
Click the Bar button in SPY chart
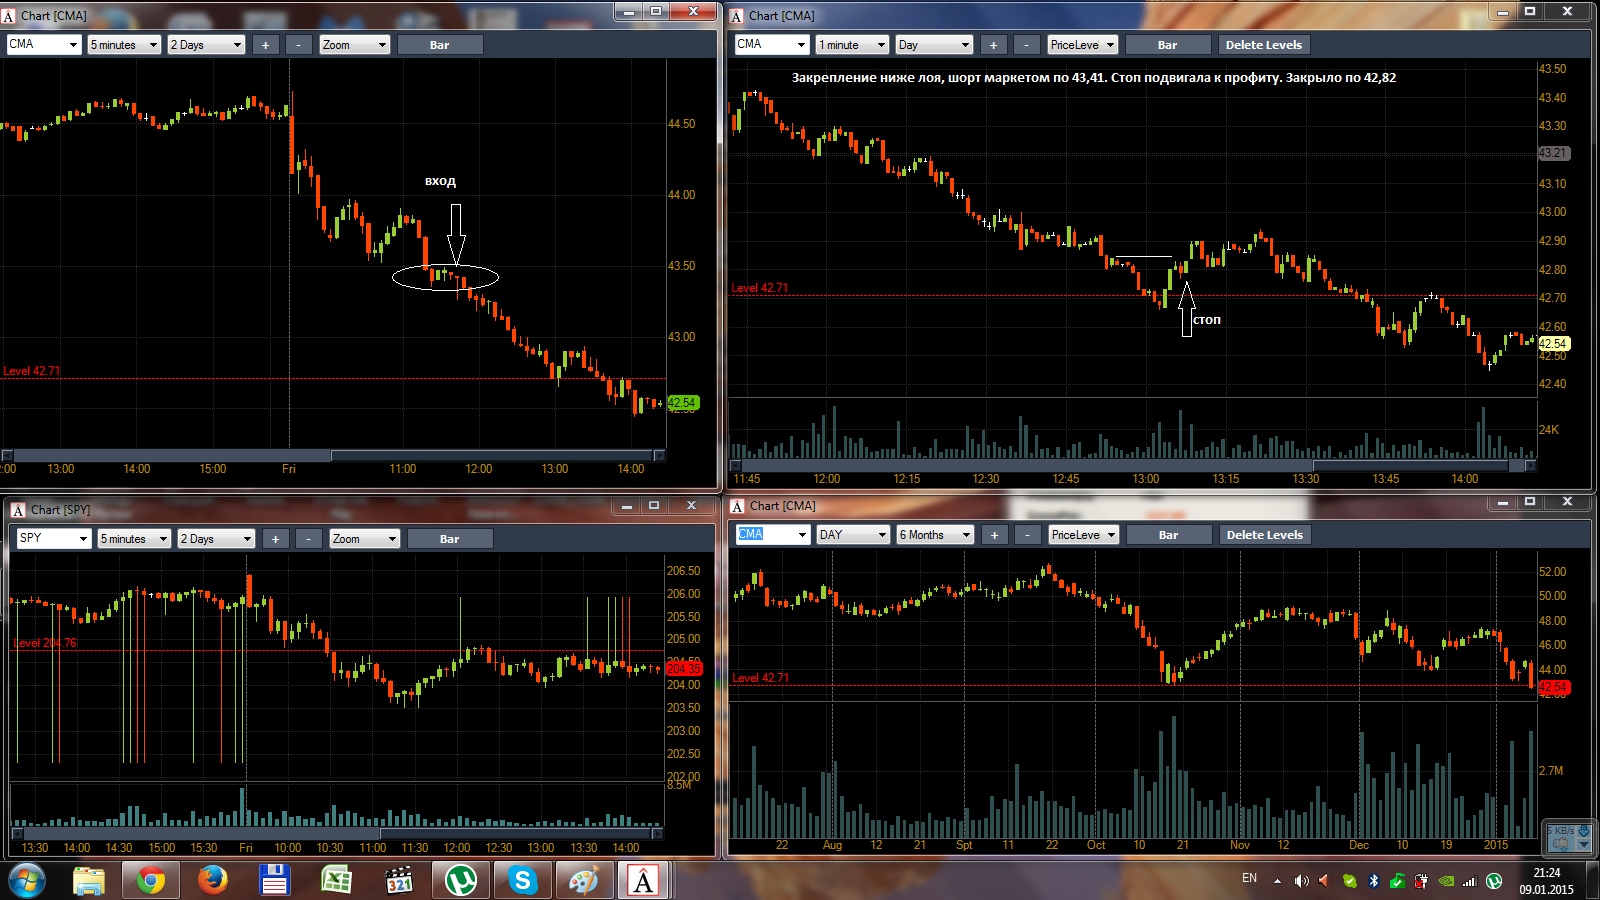(450, 539)
